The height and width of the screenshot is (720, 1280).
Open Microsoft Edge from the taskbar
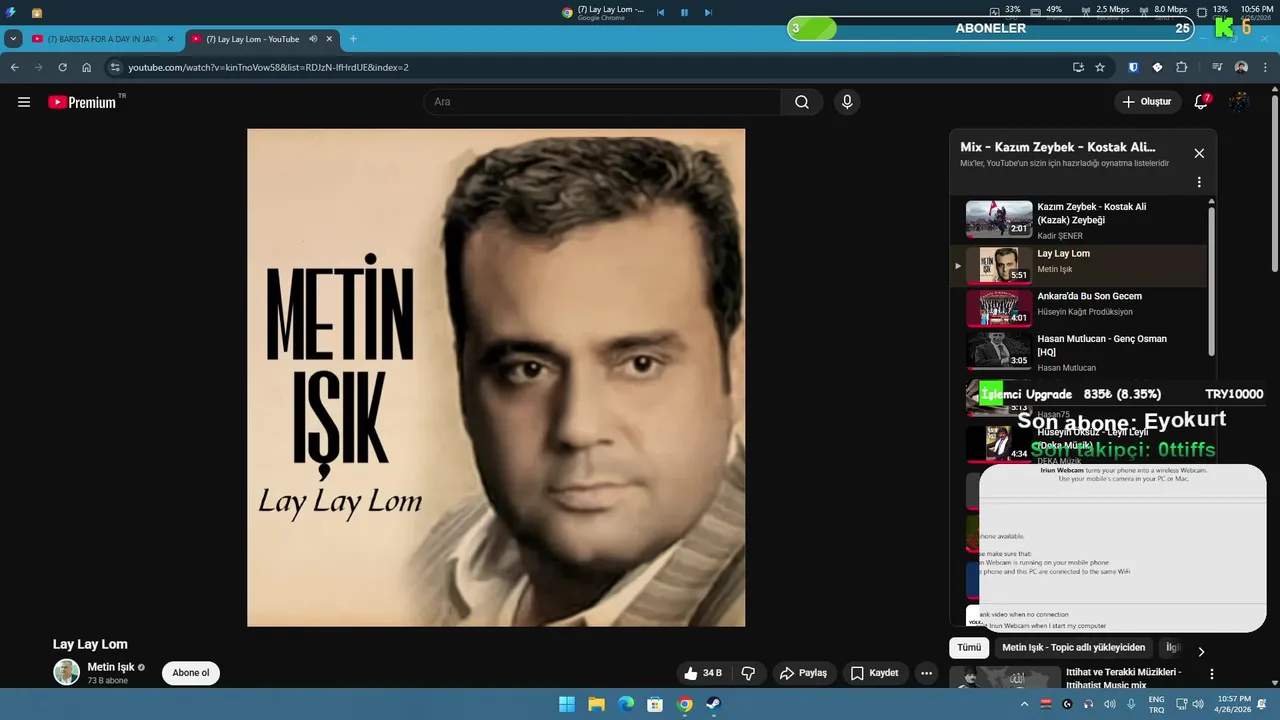(626, 704)
